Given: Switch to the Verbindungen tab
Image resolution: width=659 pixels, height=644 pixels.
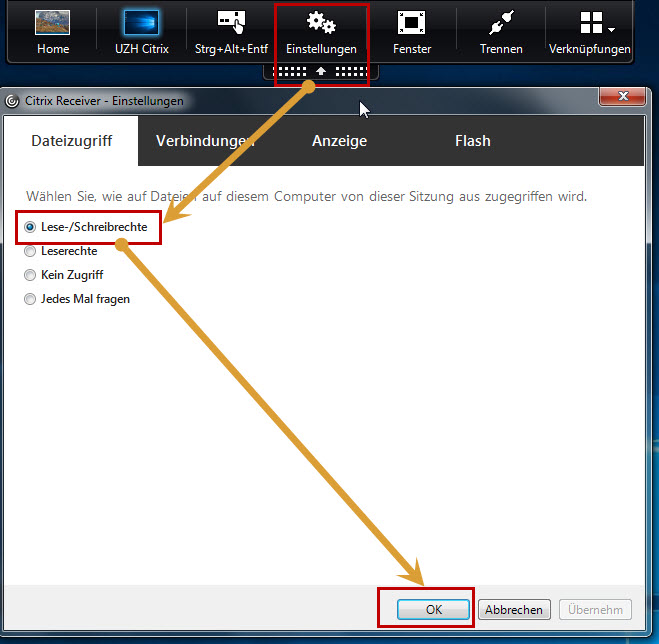Looking at the screenshot, I should tap(205, 141).
